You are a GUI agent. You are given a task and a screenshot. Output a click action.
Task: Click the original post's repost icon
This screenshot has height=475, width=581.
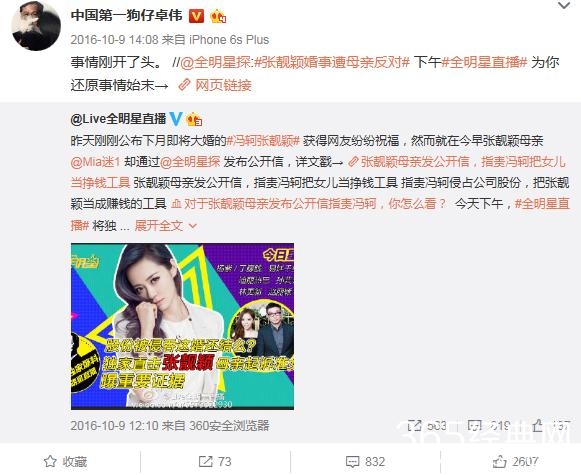[414, 425]
